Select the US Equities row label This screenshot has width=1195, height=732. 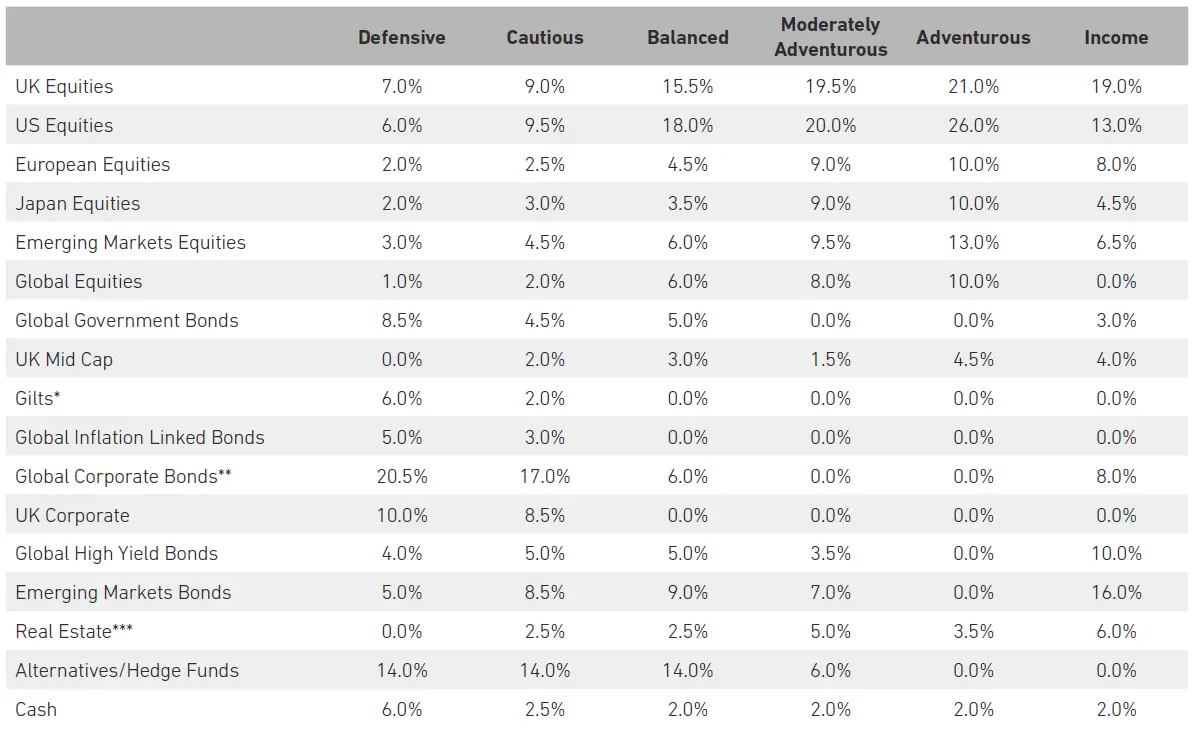pyautogui.click(x=64, y=126)
